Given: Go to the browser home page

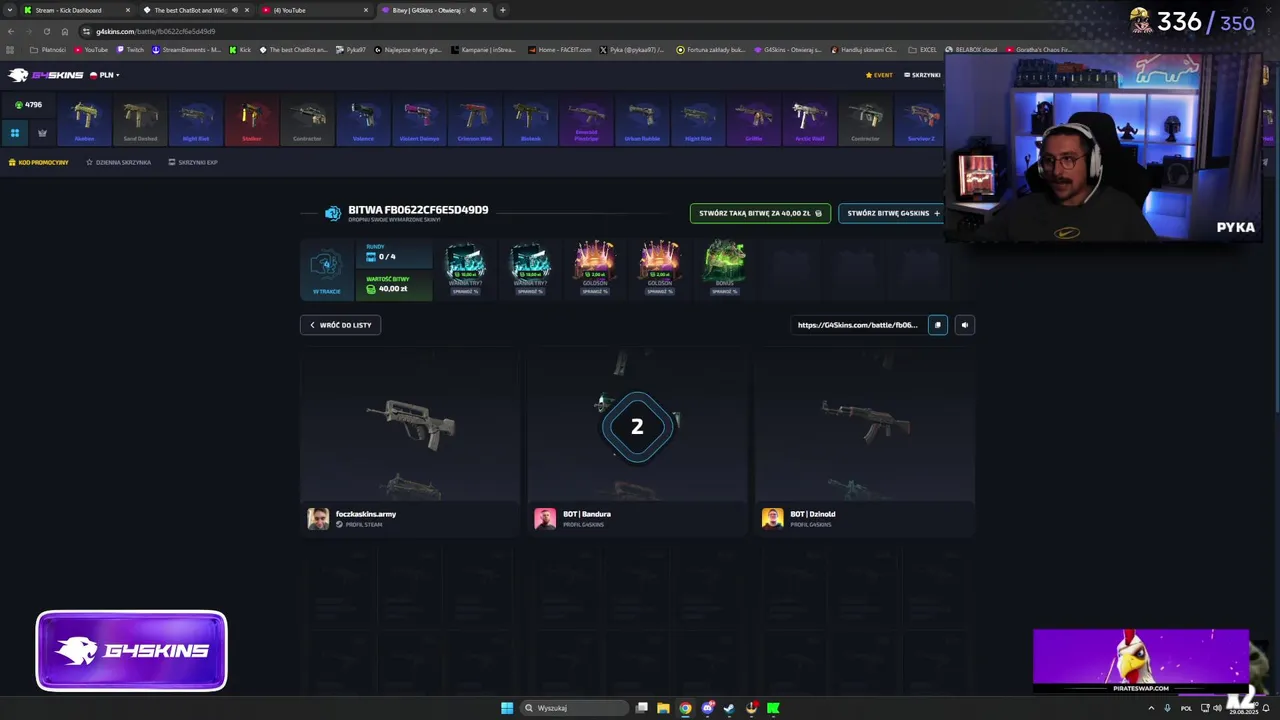Looking at the screenshot, I should click(x=65, y=31).
